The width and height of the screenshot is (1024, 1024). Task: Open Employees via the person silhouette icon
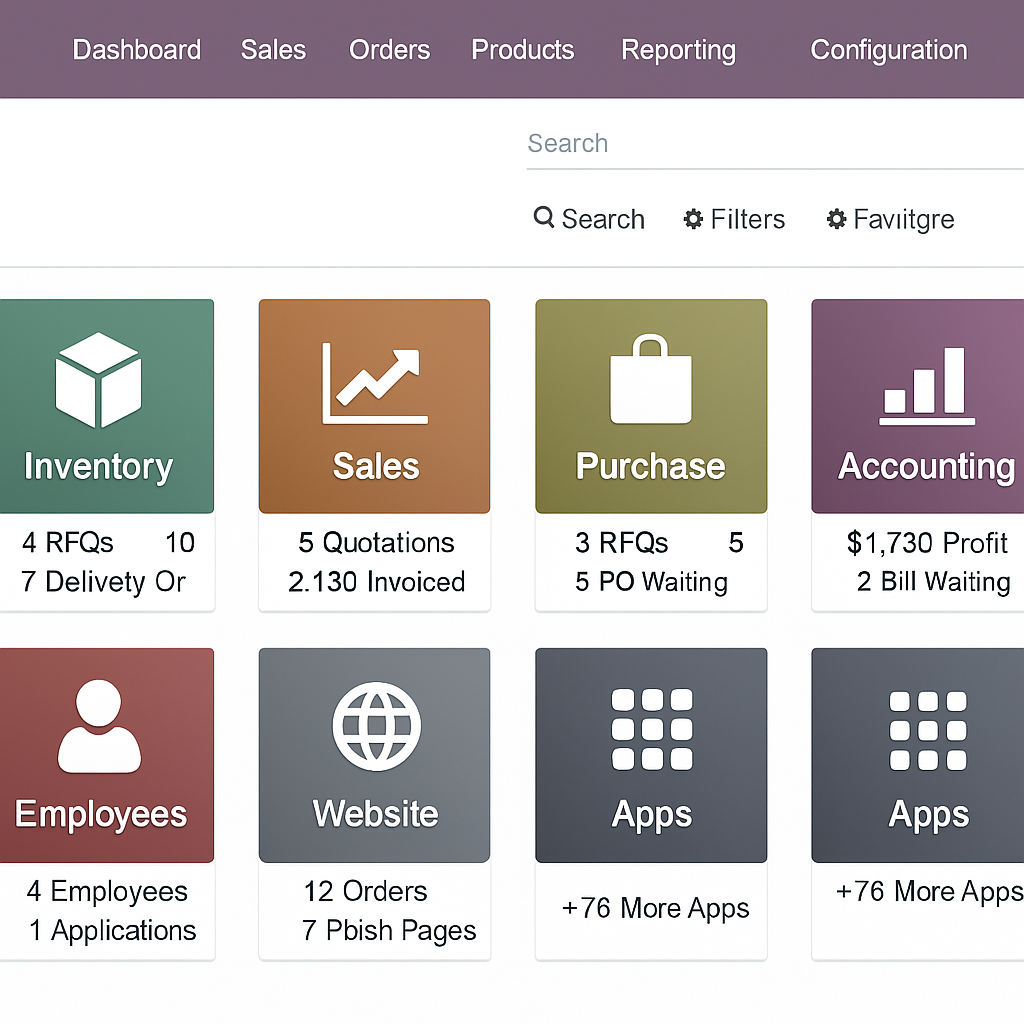pos(98,727)
